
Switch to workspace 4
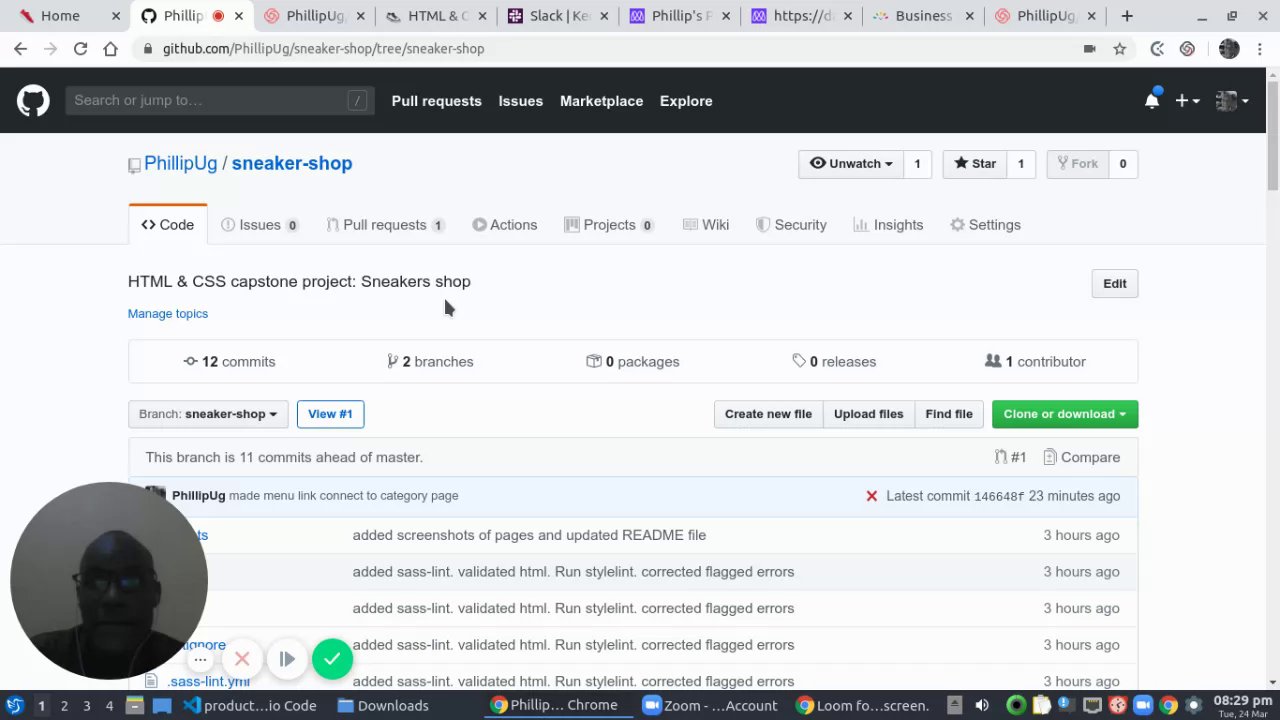point(109,705)
